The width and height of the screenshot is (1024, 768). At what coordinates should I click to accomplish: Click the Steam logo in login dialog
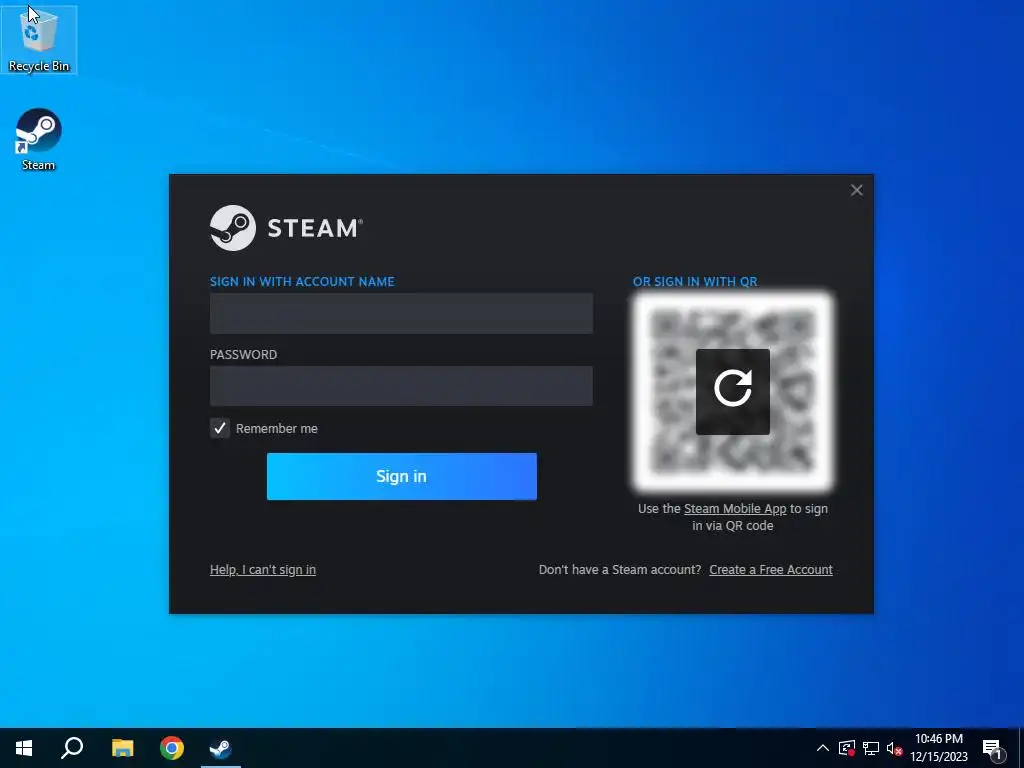click(232, 228)
